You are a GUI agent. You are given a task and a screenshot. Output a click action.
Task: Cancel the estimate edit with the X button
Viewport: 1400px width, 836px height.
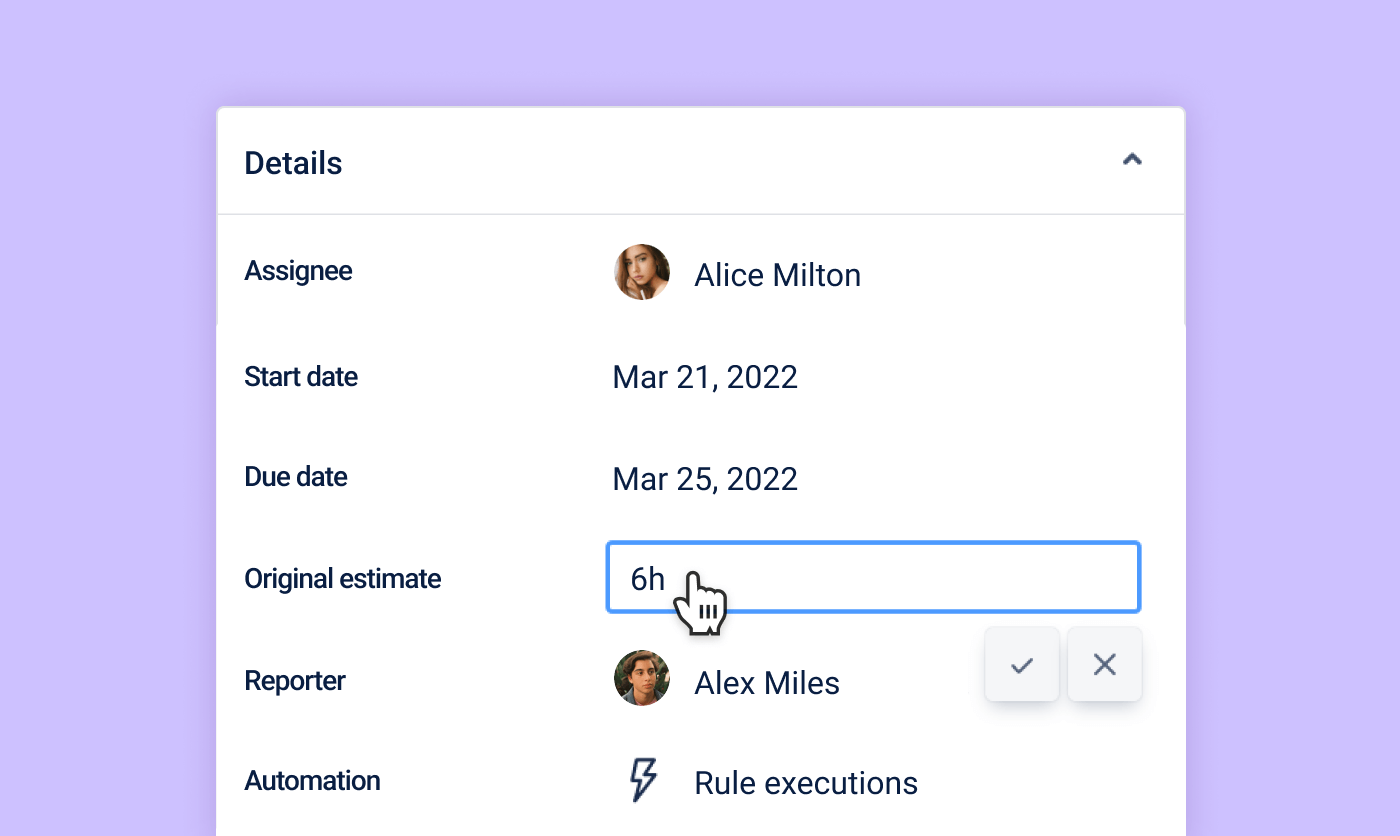coord(1105,664)
